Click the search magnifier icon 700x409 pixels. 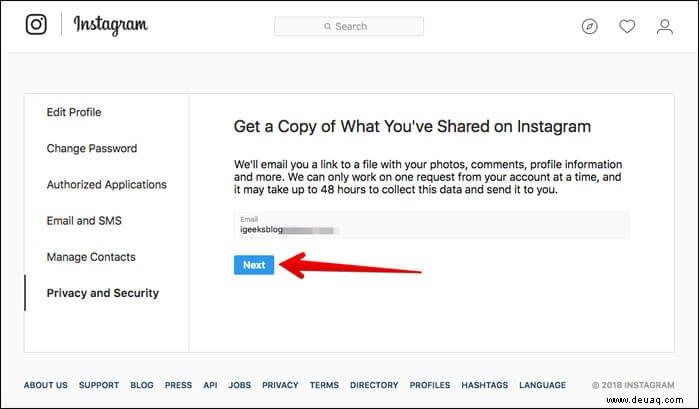coord(328,26)
